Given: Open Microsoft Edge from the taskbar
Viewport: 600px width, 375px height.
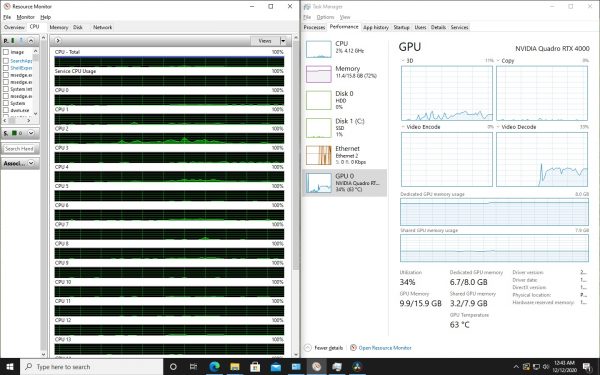Looking at the screenshot, I should tap(215, 367).
